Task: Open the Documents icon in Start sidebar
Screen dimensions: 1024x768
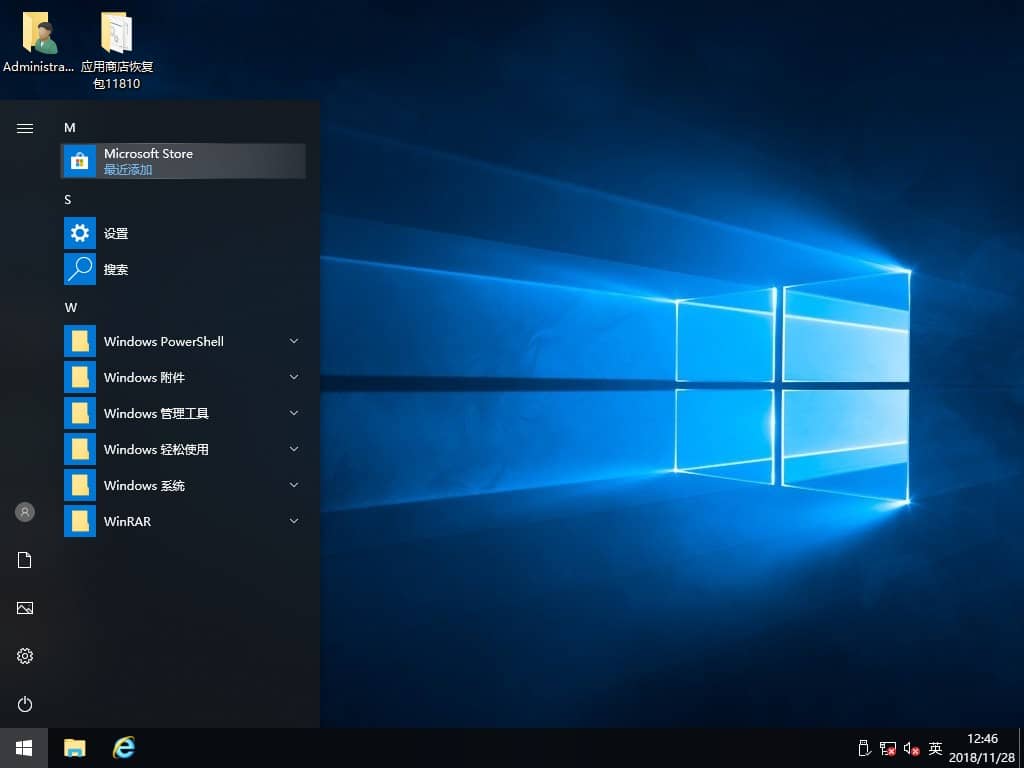Action: [x=24, y=559]
